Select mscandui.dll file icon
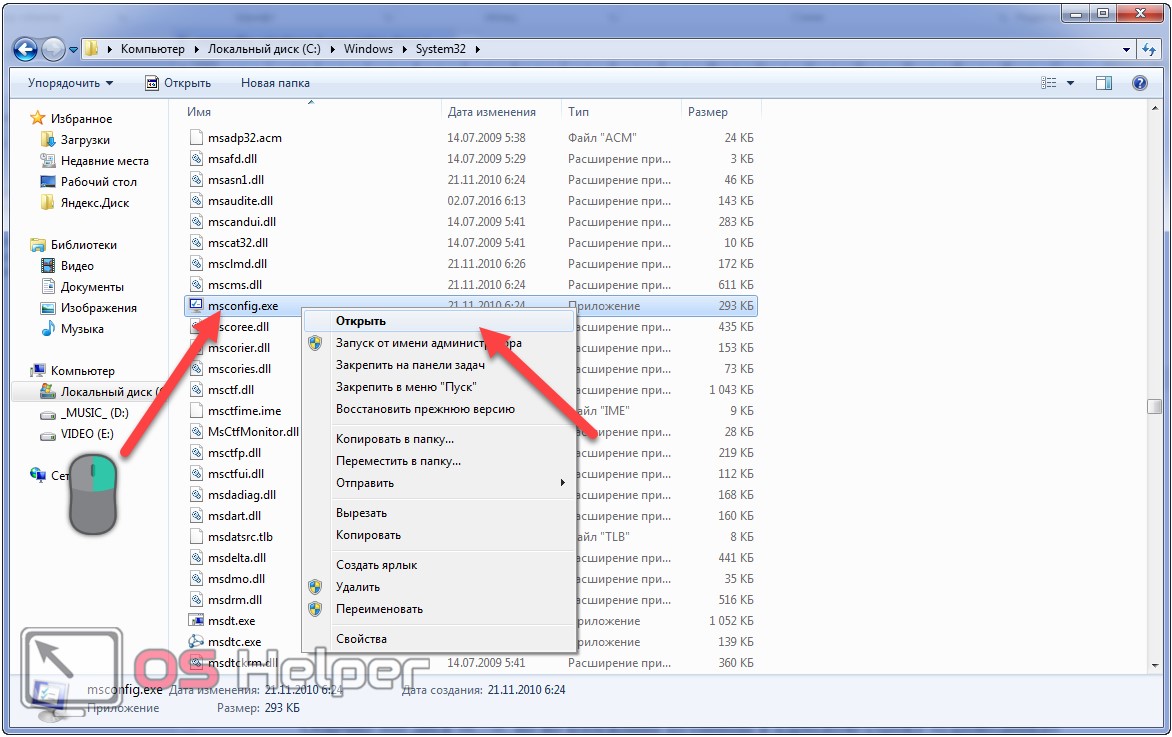Screen dimensions: 1172x737 [x=196, y=221]
